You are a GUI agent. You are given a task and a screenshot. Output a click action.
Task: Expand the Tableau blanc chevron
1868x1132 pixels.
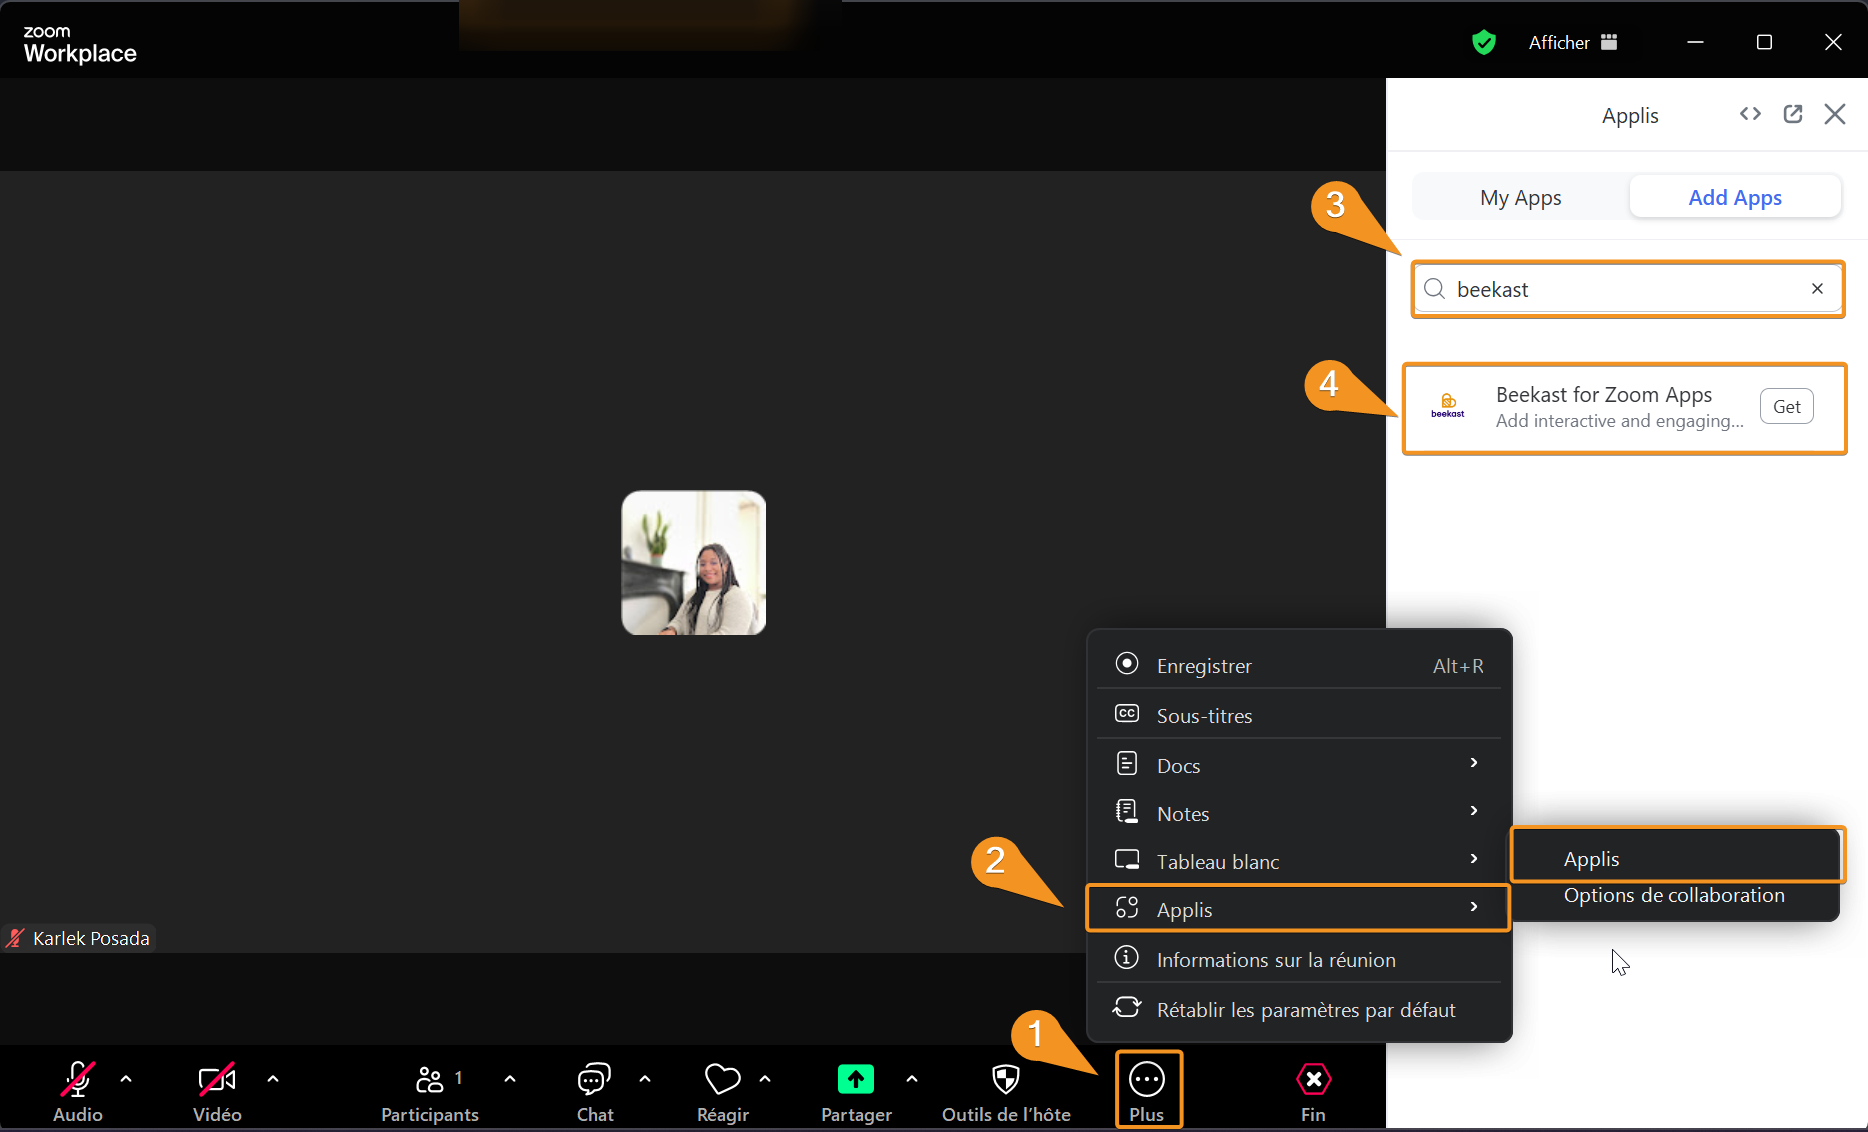[x=1474, y=859]
